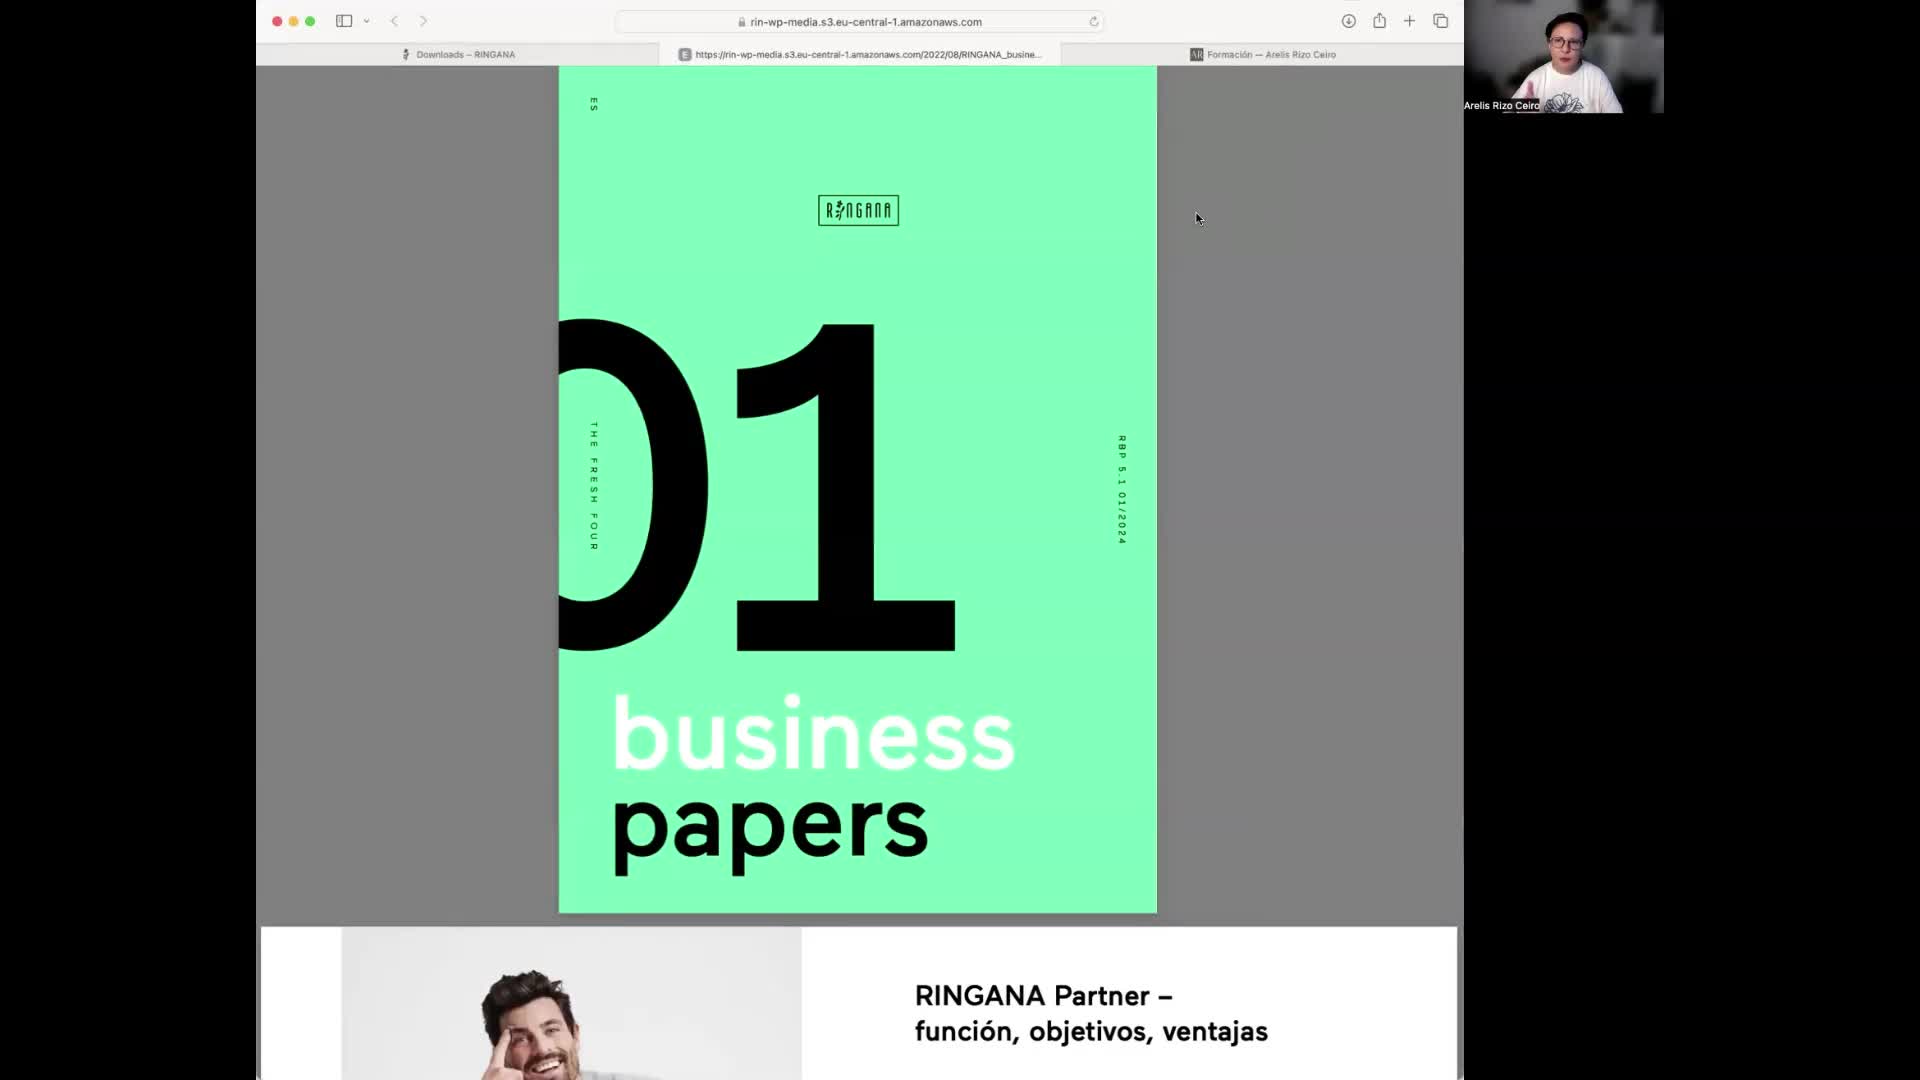Image resolution: width=1920 pixels, height=1080 pixels.
Task: Maximize the window with the green button
Action: click(310, 21)
